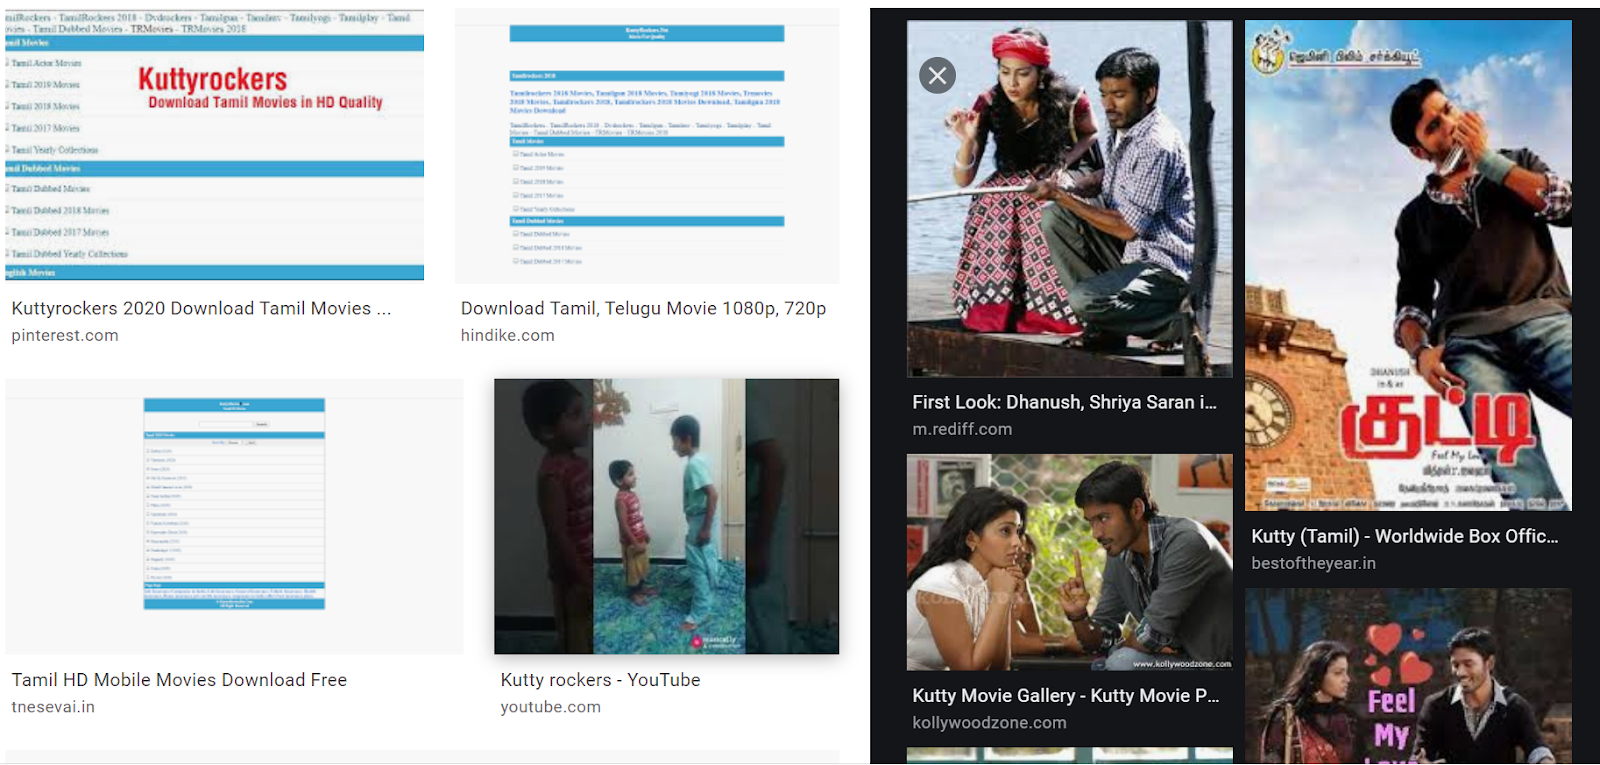Visit hindike.com source link

click(x=507, y=335)
